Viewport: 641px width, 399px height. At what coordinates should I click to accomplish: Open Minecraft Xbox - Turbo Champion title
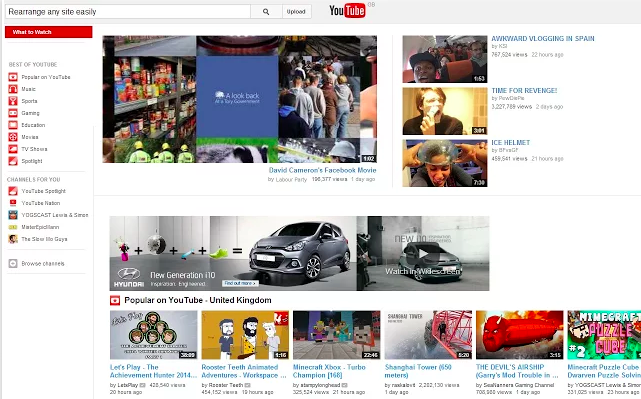point(329,371)
